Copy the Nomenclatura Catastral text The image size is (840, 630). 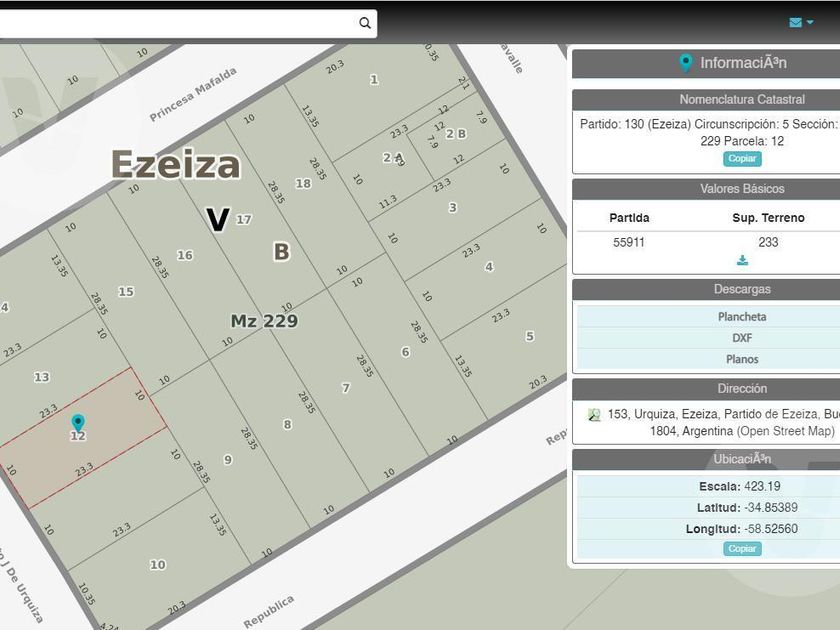[x=742, y=159]
